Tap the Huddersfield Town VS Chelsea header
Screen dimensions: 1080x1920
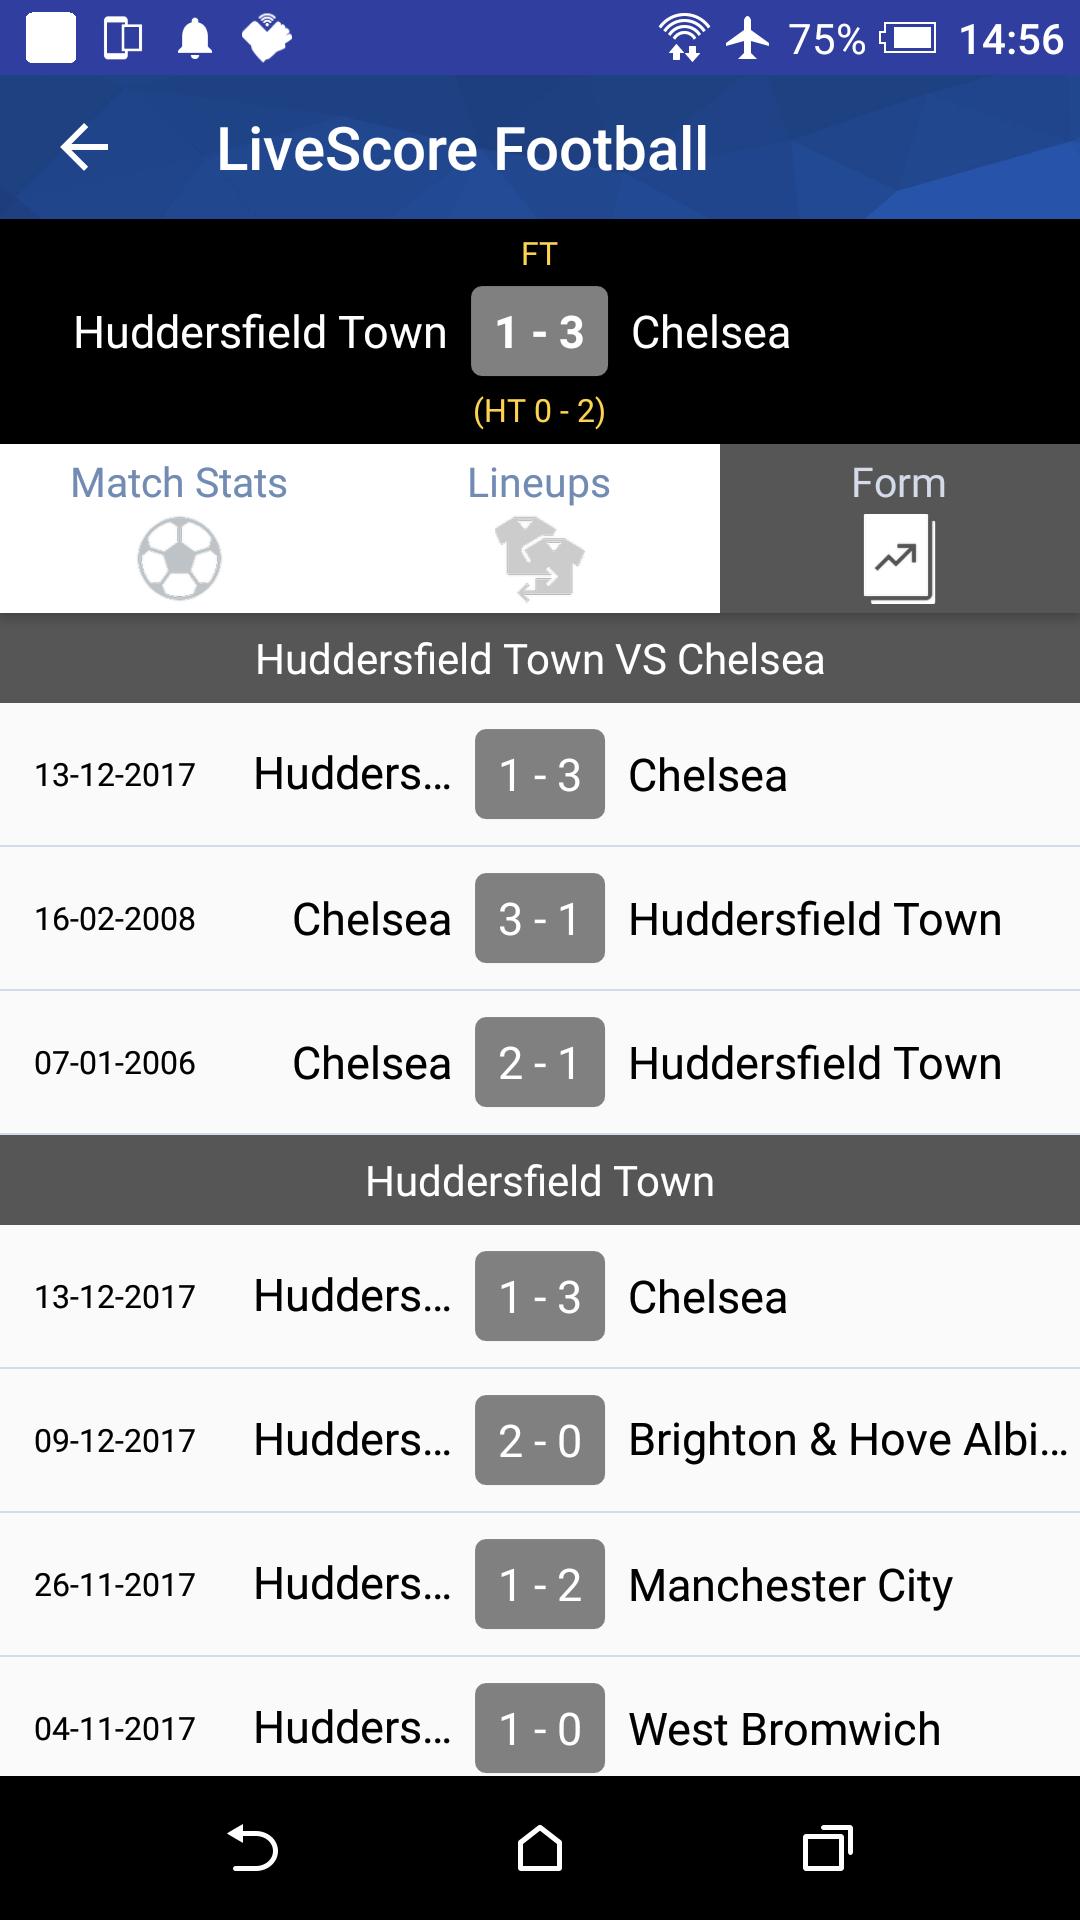tap(540, 660)
